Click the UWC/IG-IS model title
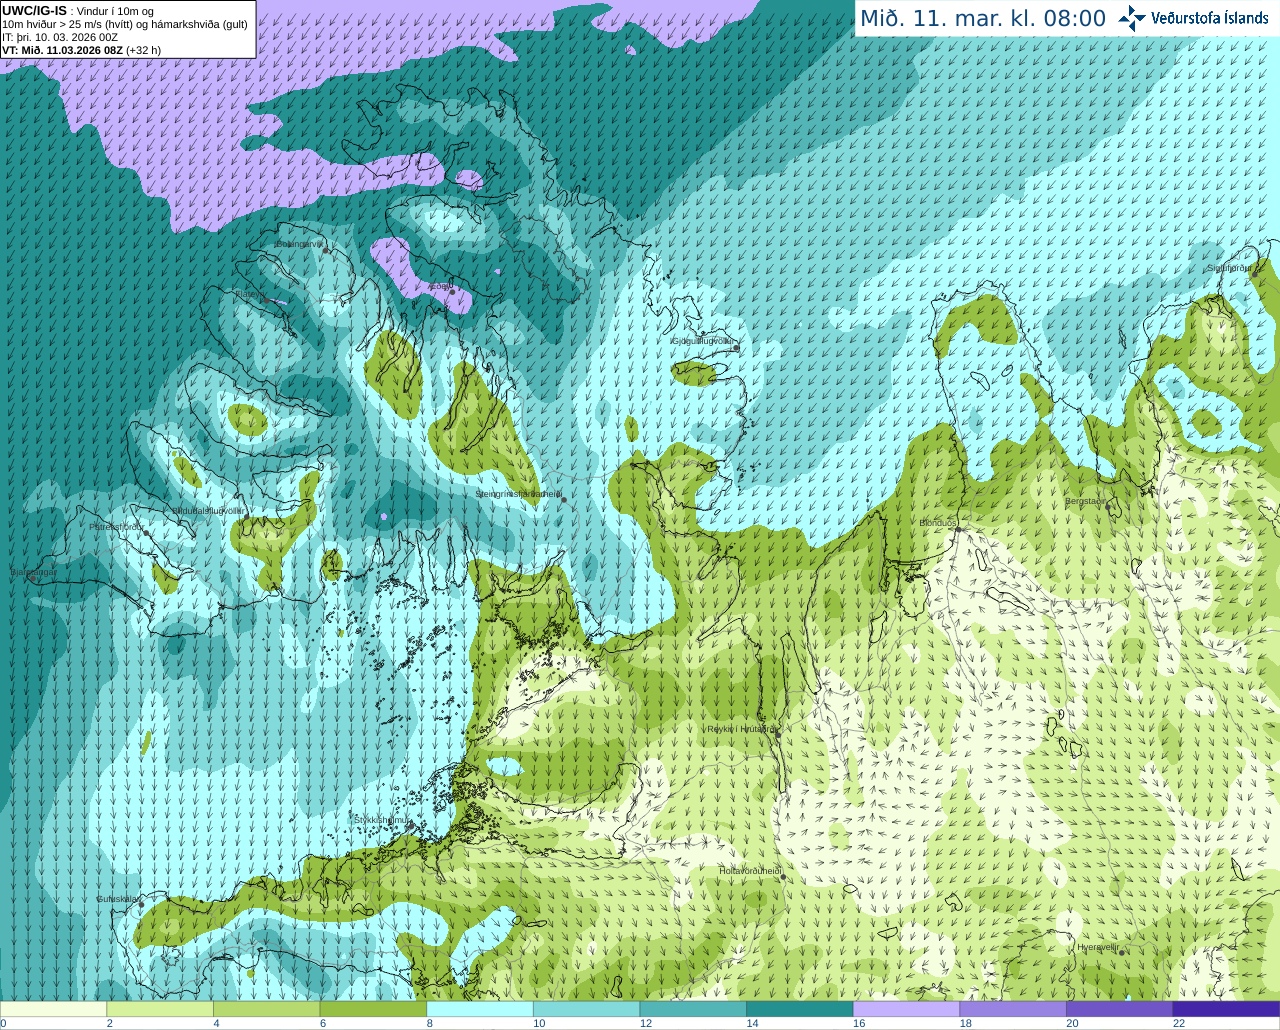 click(x=35, y=10)
